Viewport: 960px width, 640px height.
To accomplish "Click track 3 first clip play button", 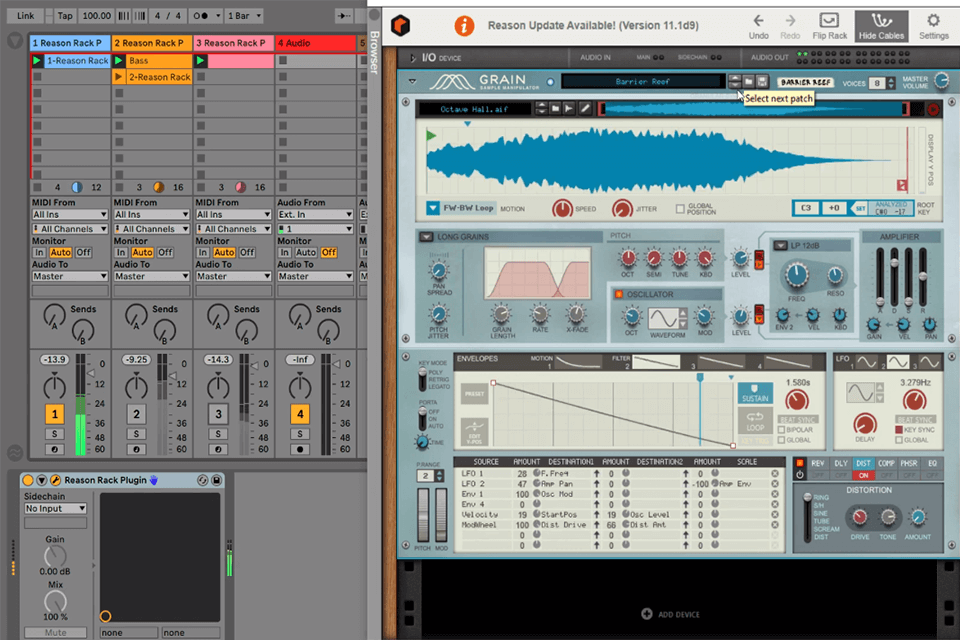I will pyautogui.click(x=200, y=61).
